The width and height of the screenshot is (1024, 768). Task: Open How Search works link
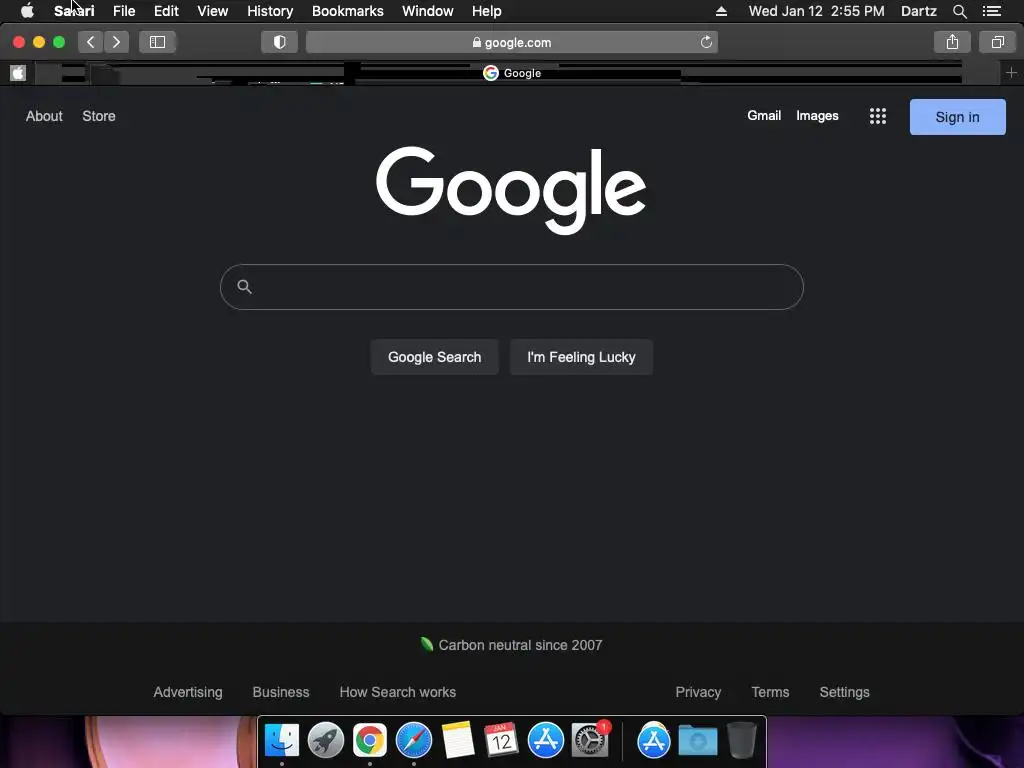click(398, 692)
